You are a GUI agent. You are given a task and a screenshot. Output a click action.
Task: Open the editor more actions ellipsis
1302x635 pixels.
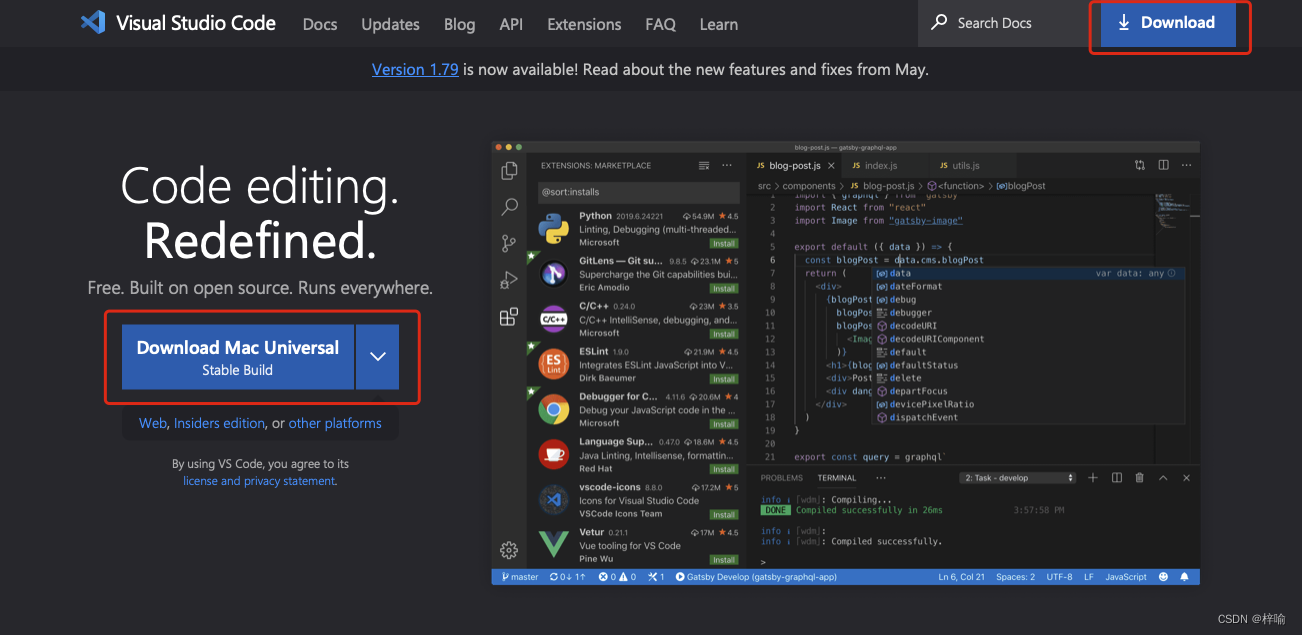[x=1186, y=165]
